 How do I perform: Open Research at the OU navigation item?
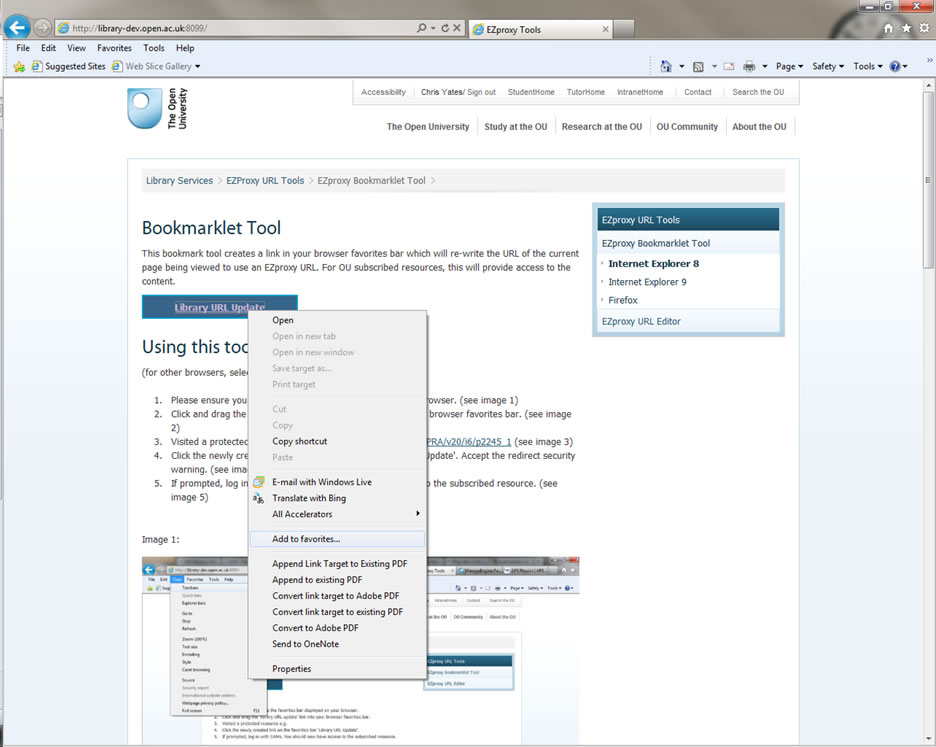pos(602,127)
